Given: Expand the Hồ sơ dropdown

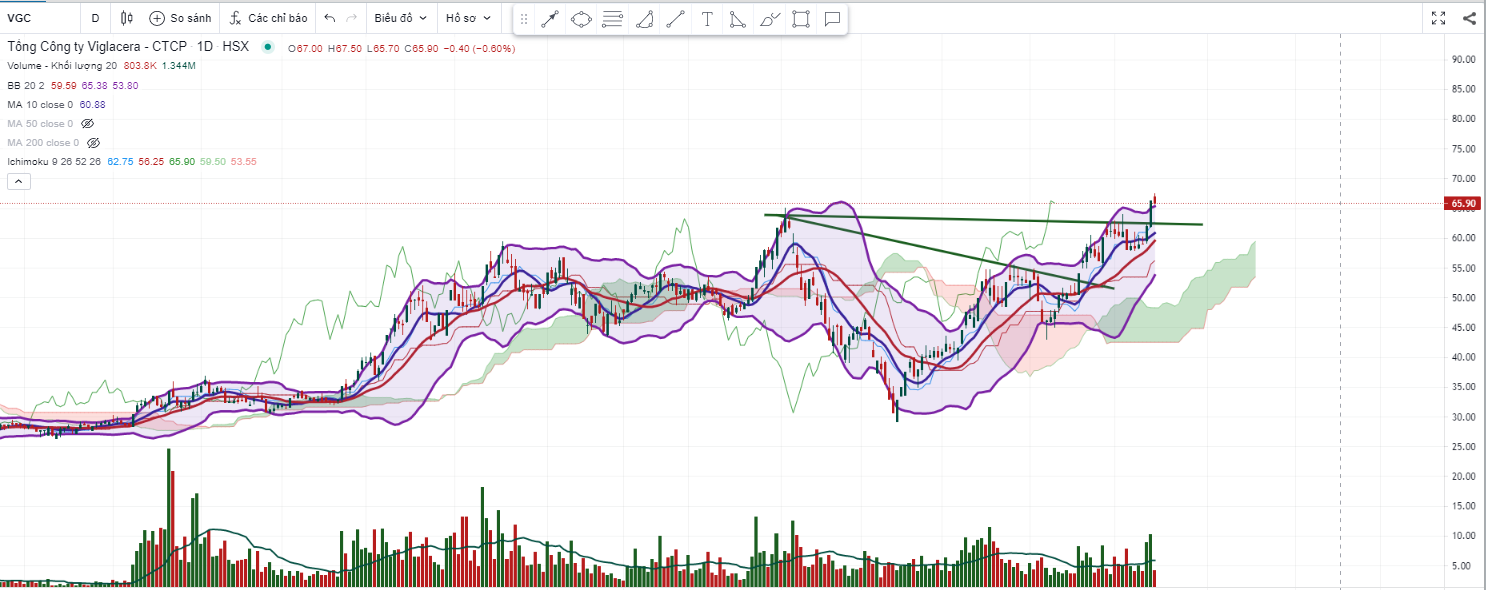Looking at the screenshot, I should (468, 18).
